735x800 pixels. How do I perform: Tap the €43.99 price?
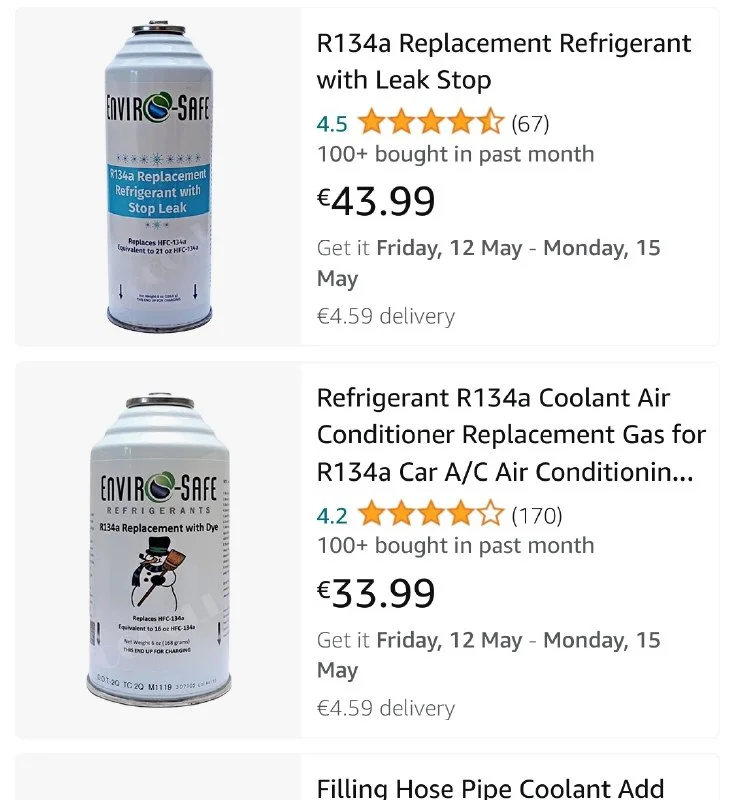click(x=377, y=201)
